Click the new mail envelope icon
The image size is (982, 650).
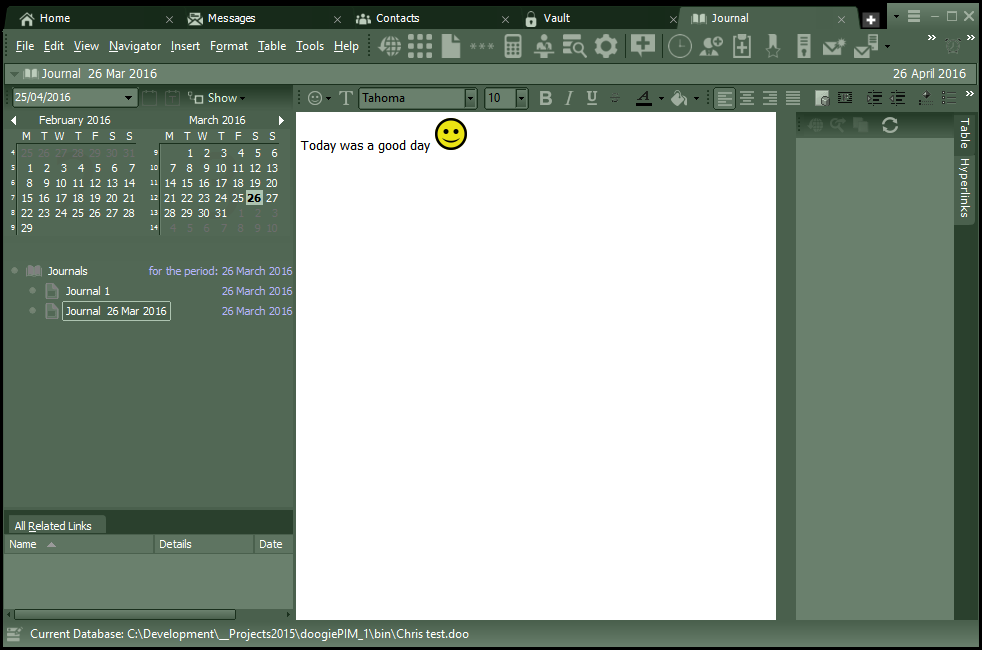(834, 46)
